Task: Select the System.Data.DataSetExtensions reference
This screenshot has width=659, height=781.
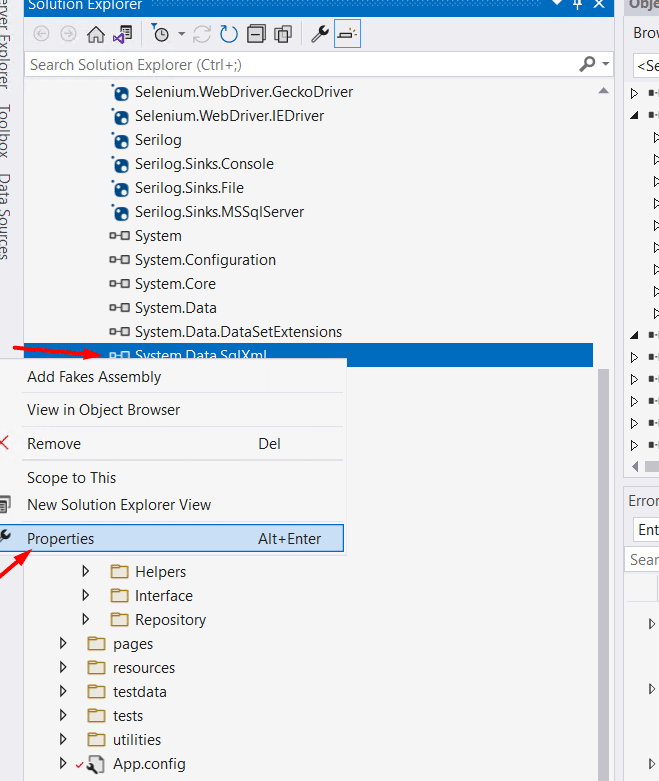Action: pos(238,332)
